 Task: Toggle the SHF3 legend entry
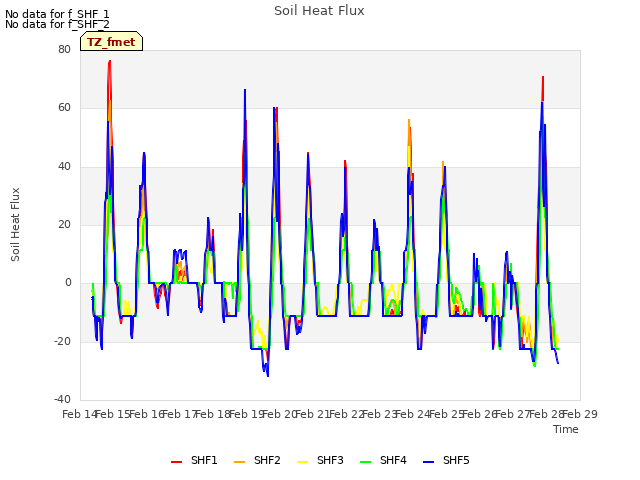pos(320,460)
